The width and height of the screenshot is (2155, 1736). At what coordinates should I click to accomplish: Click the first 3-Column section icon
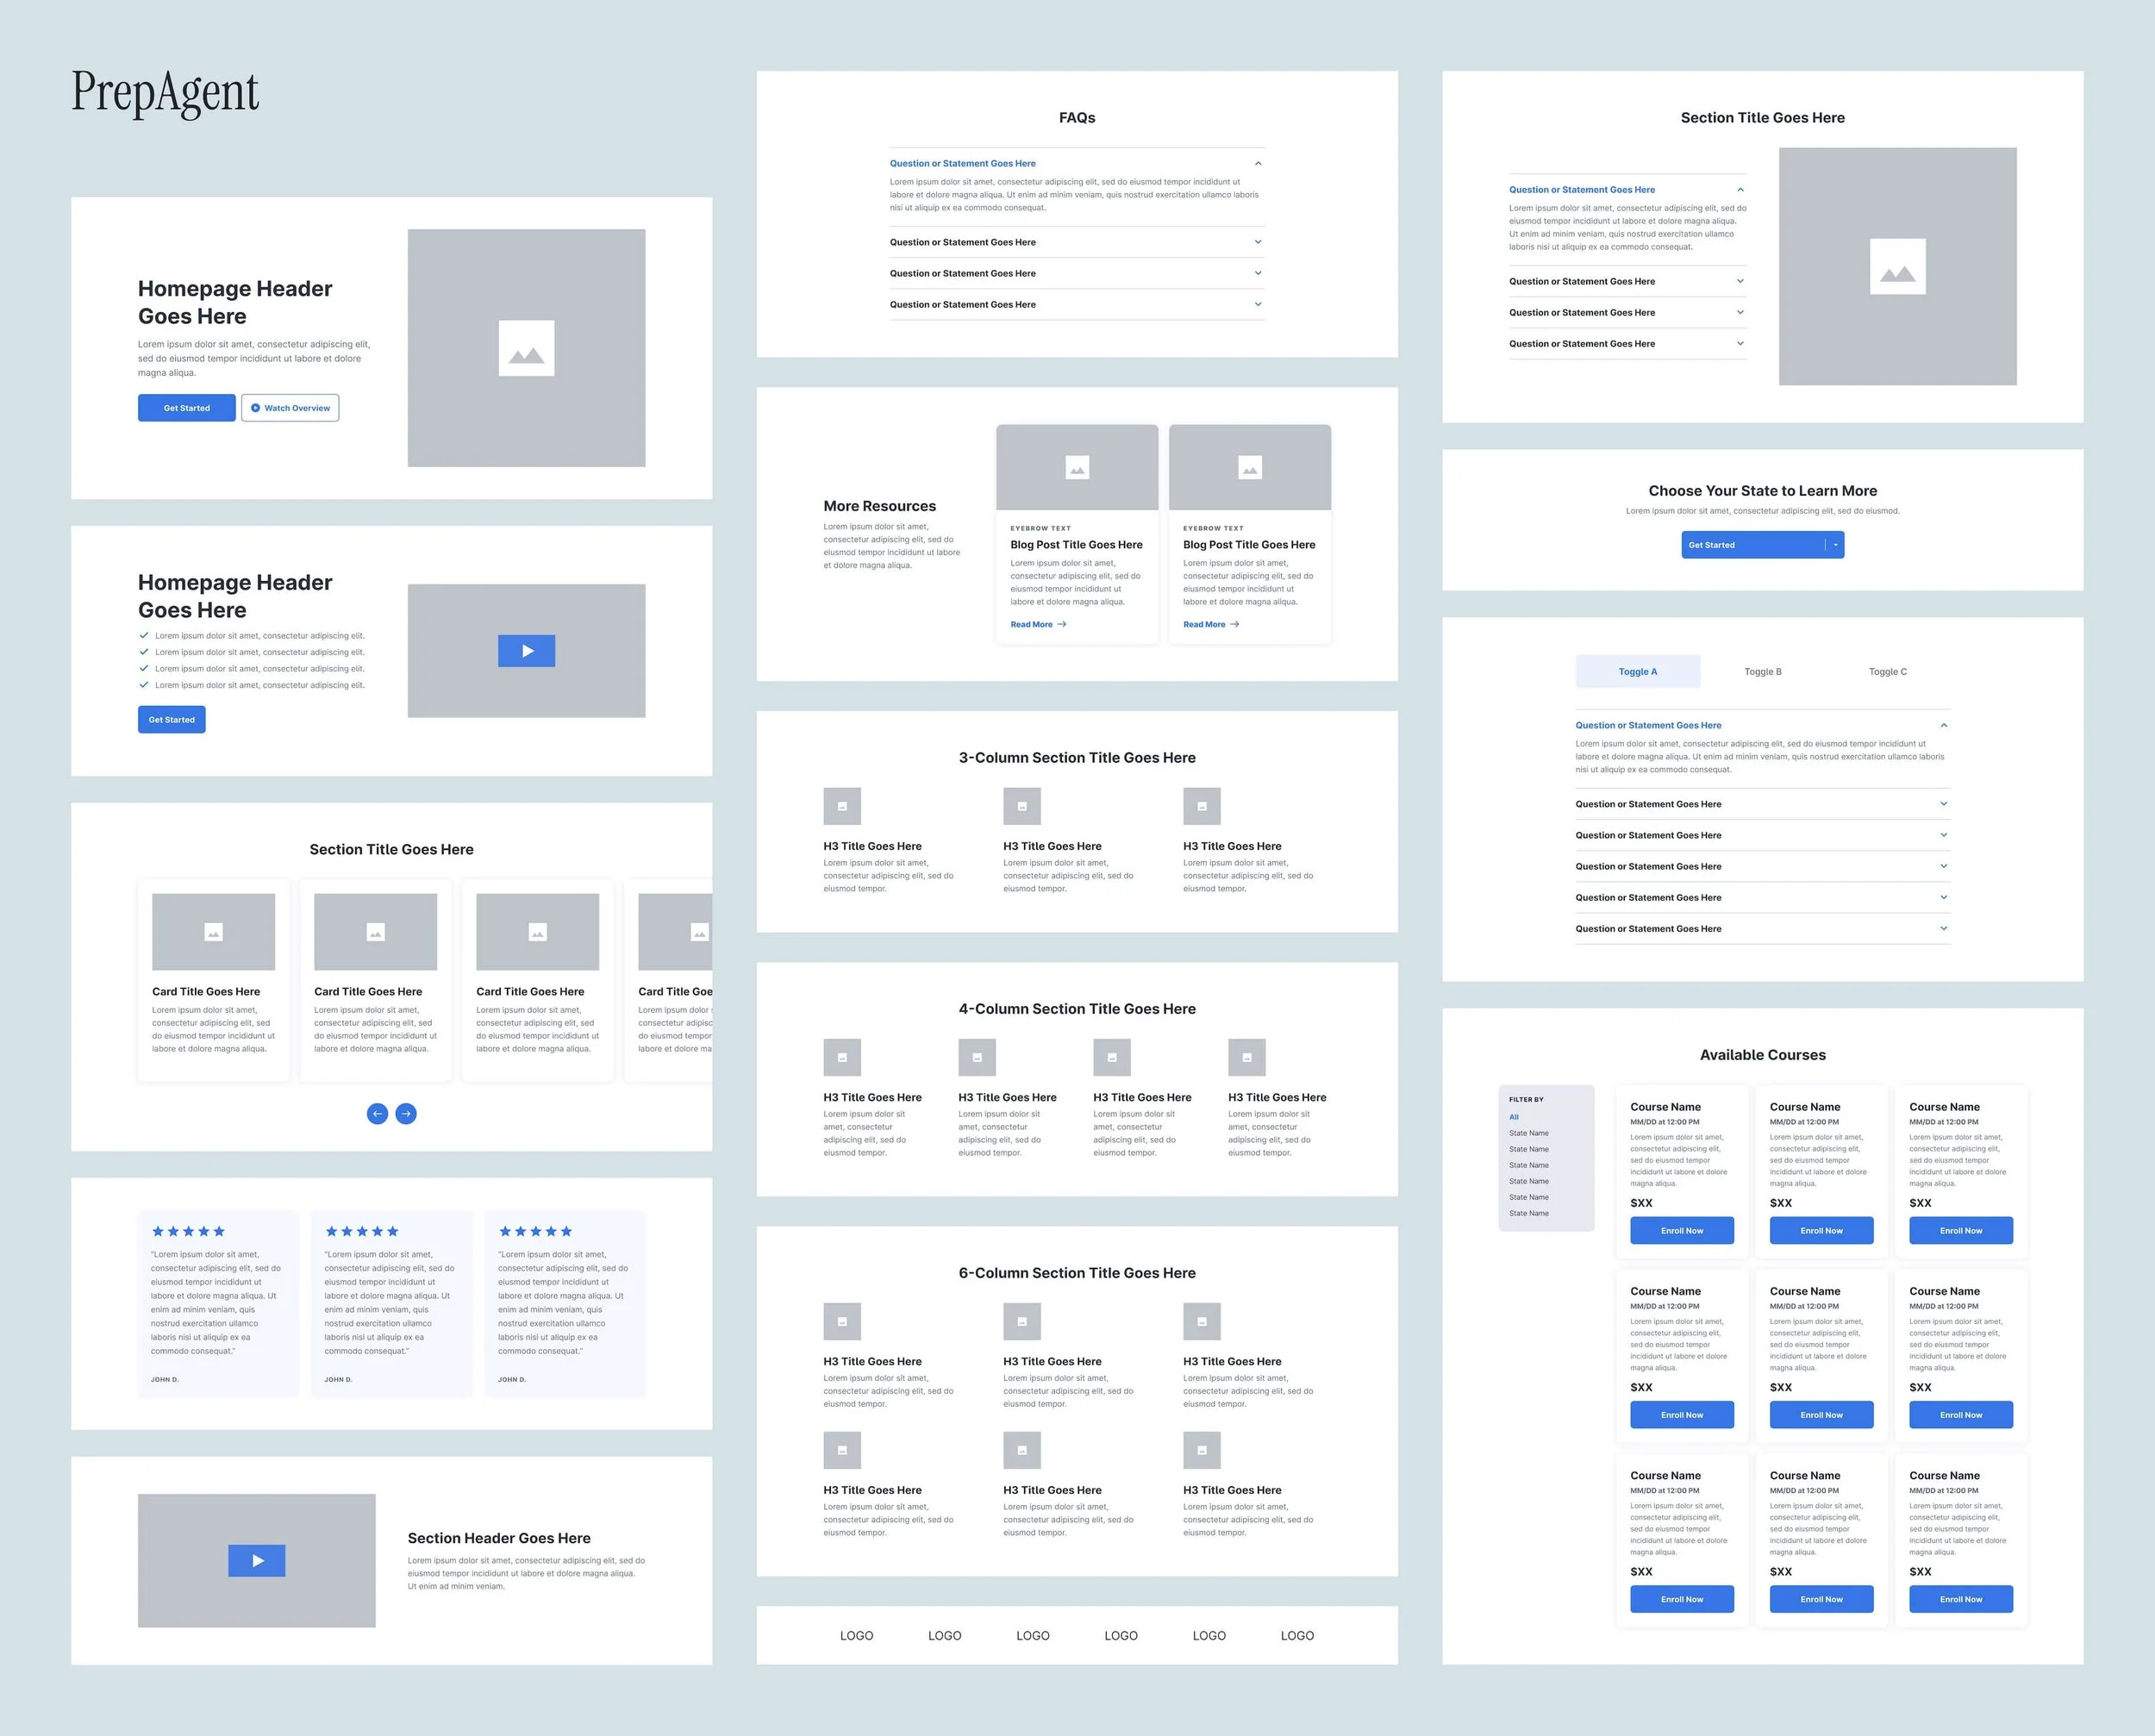click(x=842, y=806)
